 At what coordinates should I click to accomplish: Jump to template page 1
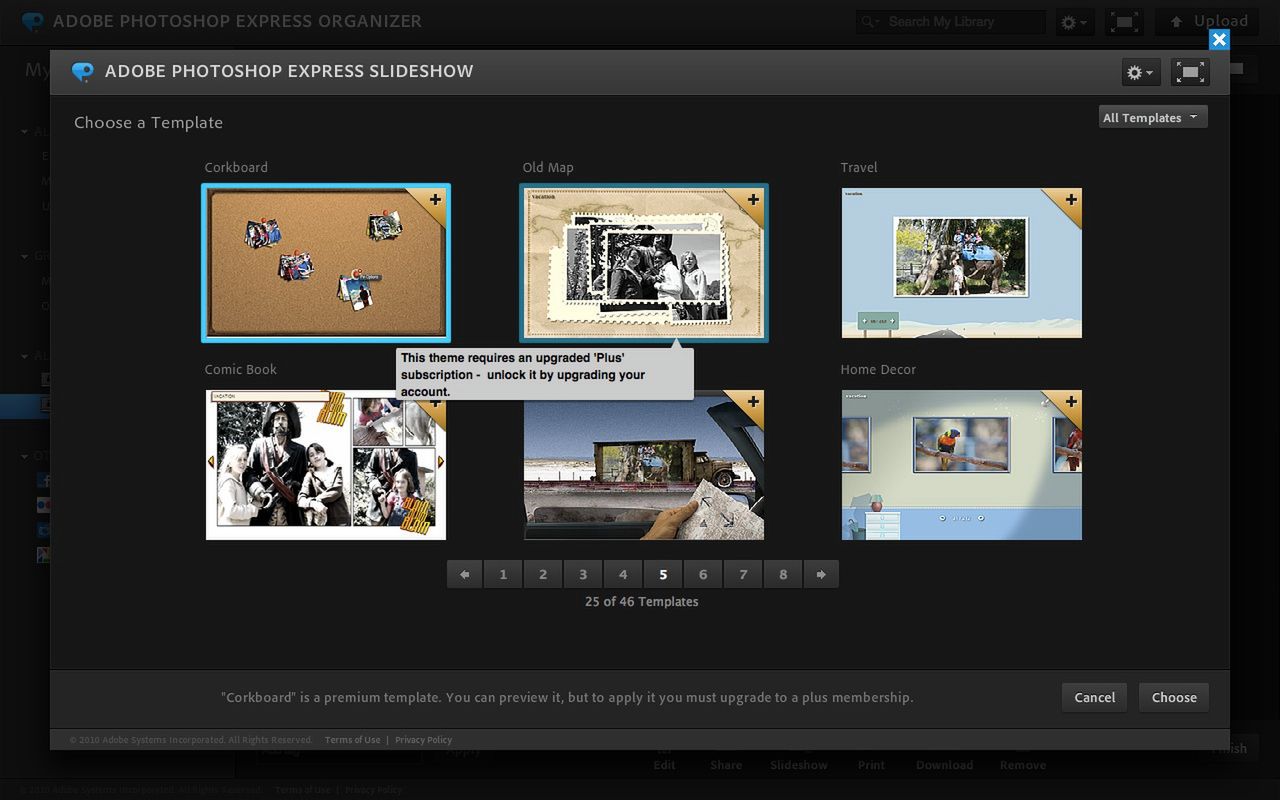click(503, 574)
